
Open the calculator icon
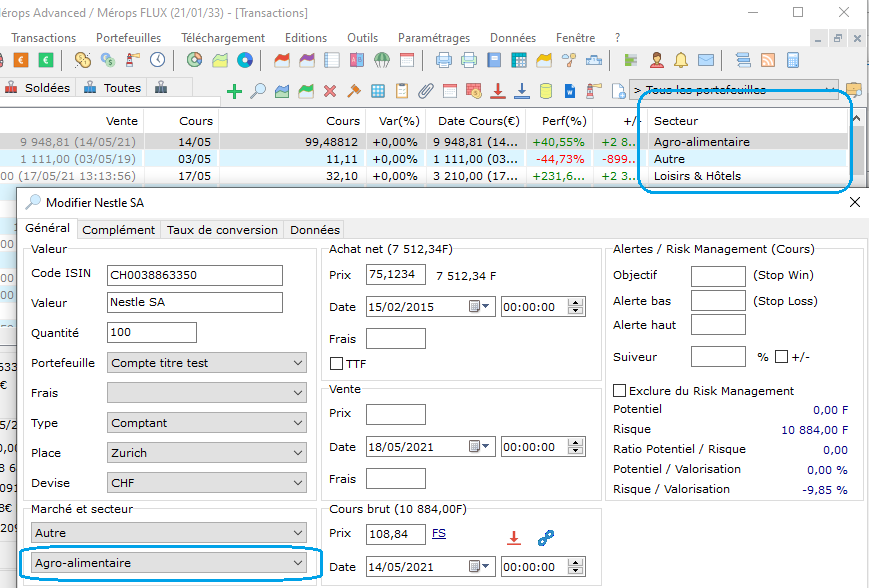coord(793,60)
